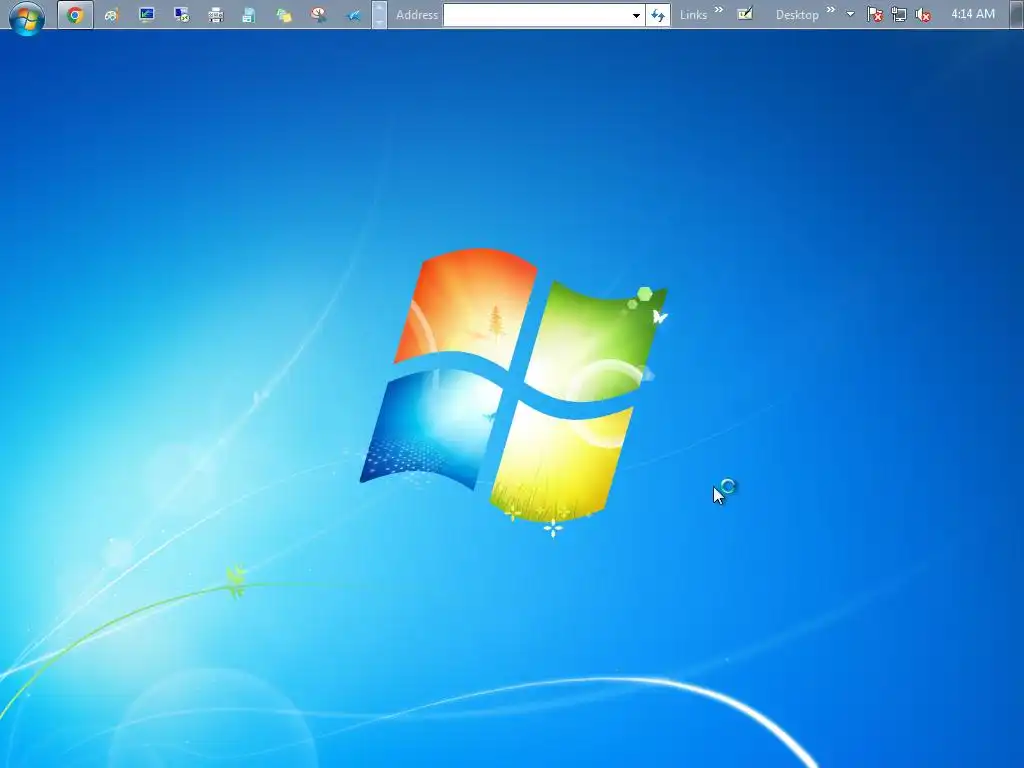Open the printer and fax icon on taskbar
Viewport: 1024px width, 768px height.
(216, 14)
